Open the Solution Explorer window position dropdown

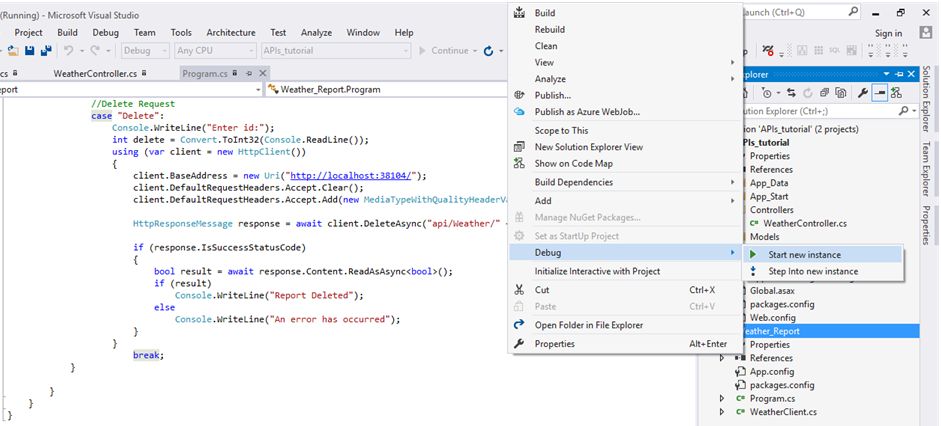[x=887, y=74]
